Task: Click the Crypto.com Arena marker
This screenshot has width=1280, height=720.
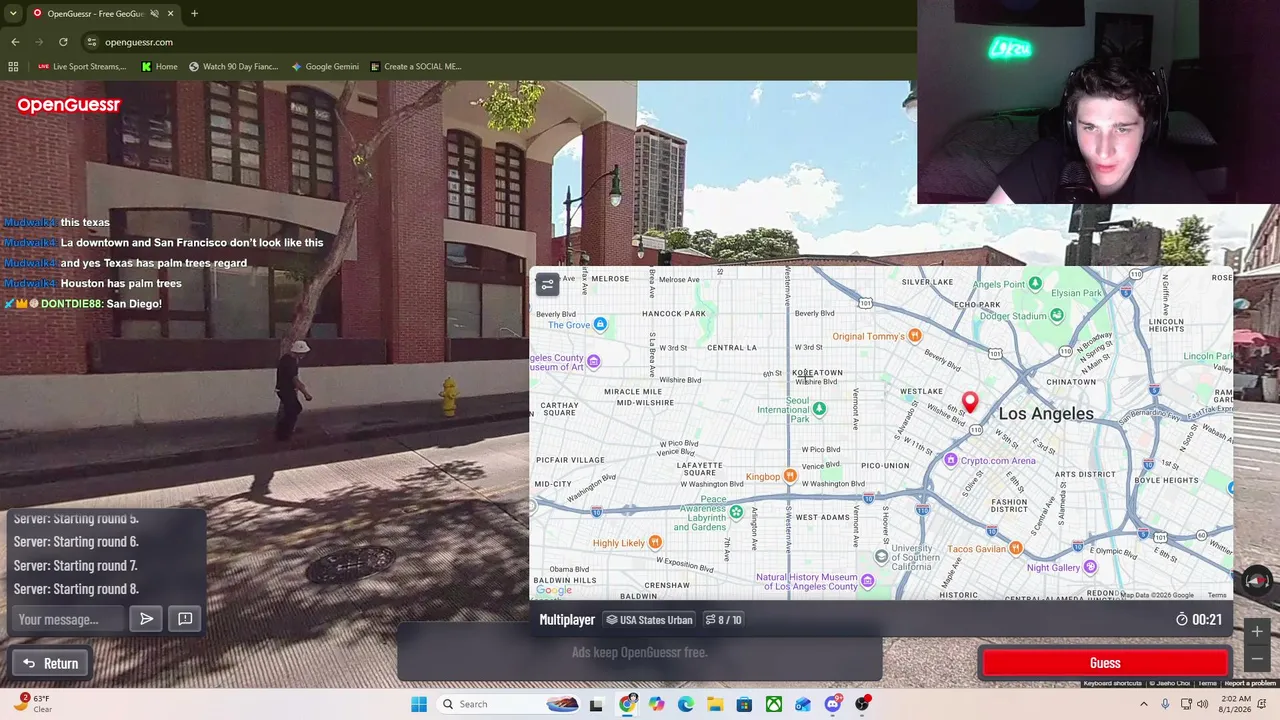Action: (x=950, y=460)
